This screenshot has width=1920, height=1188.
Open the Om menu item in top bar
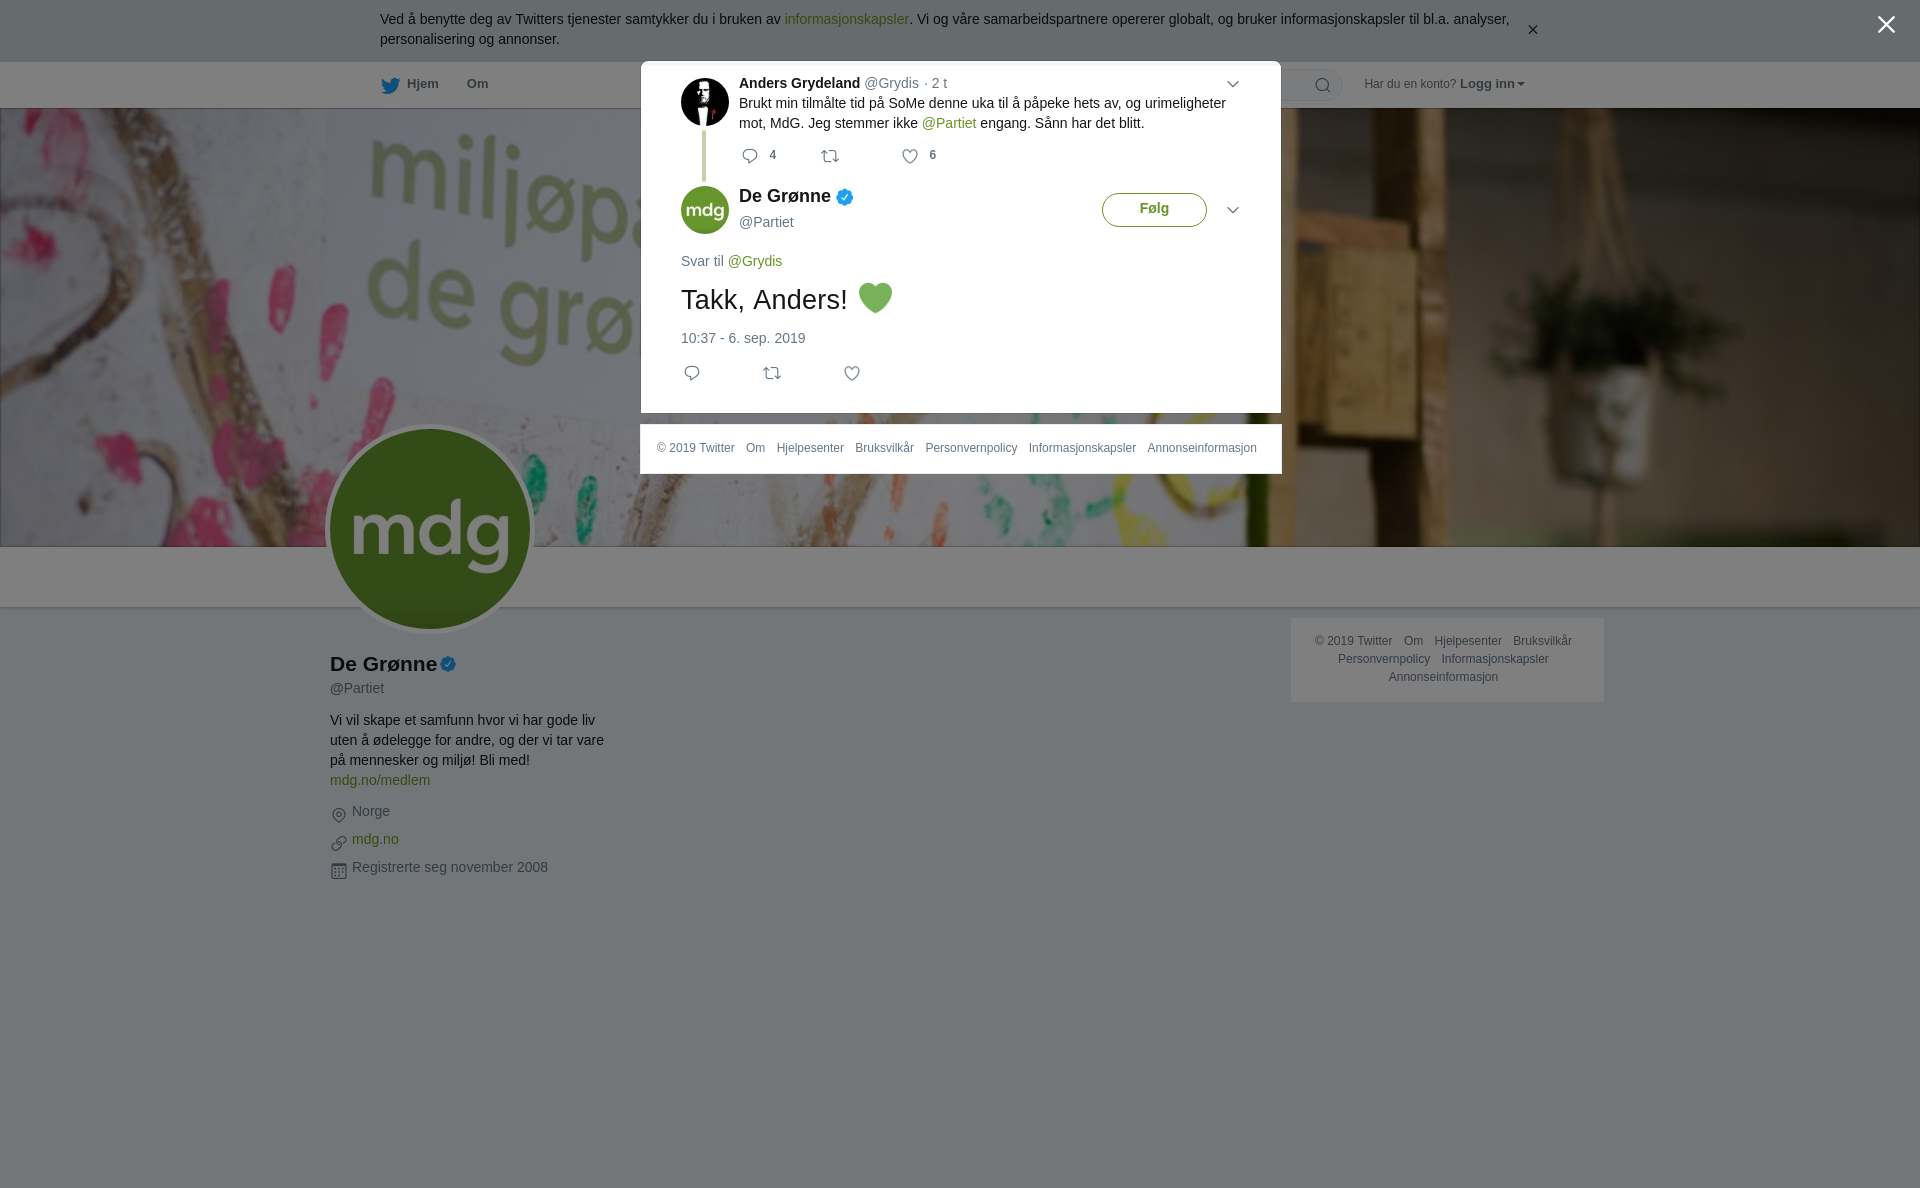tap(477, 84)
